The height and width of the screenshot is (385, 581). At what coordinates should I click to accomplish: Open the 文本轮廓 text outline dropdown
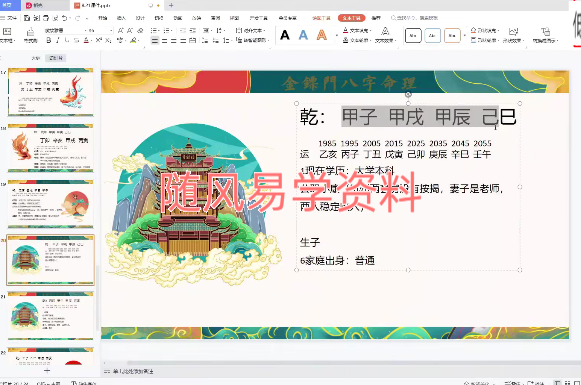click(x=356, y=40)
